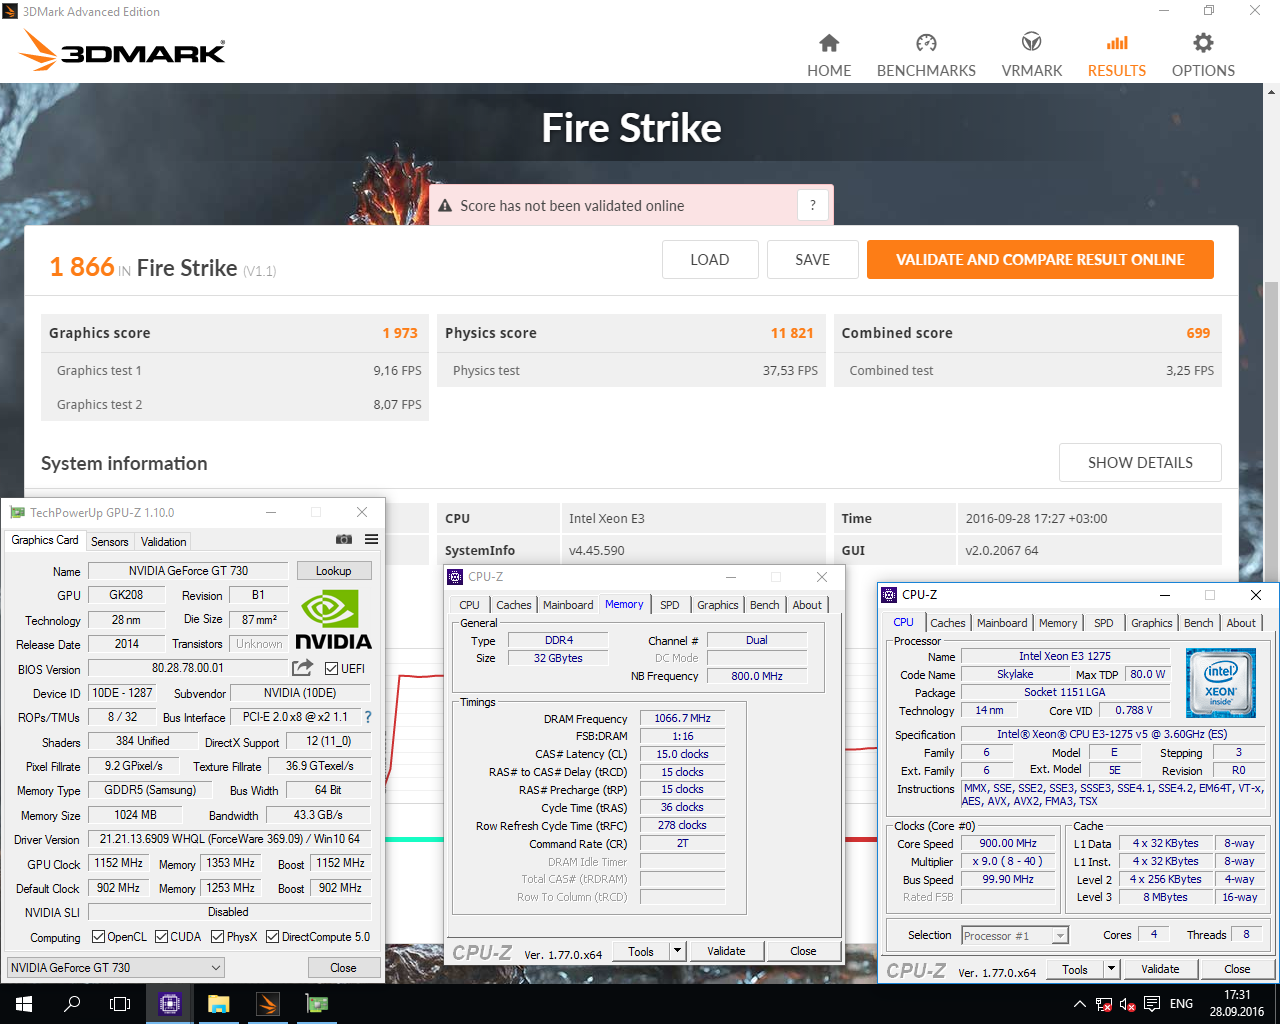Switch to 3DMark taskbar icon
The image size is (1280, 1024).
[x=267, y=1004]
